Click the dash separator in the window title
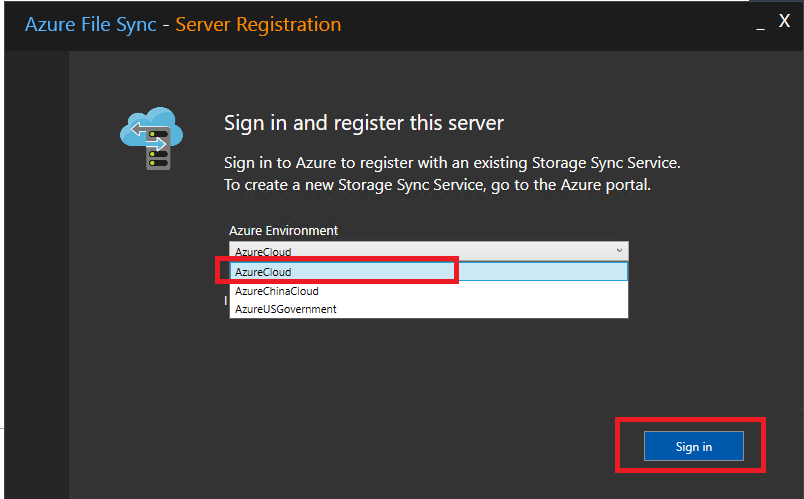804x499 pixels. coord(166,24)
